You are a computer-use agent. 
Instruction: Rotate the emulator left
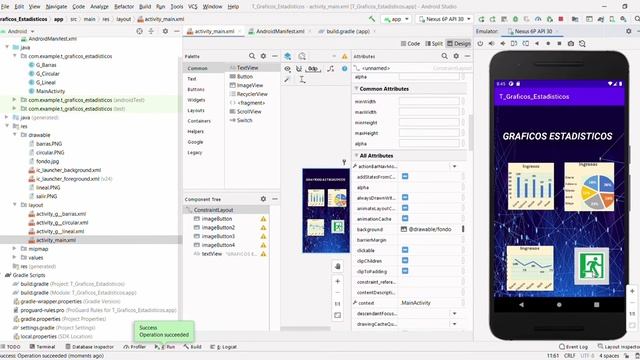[514, 43]
